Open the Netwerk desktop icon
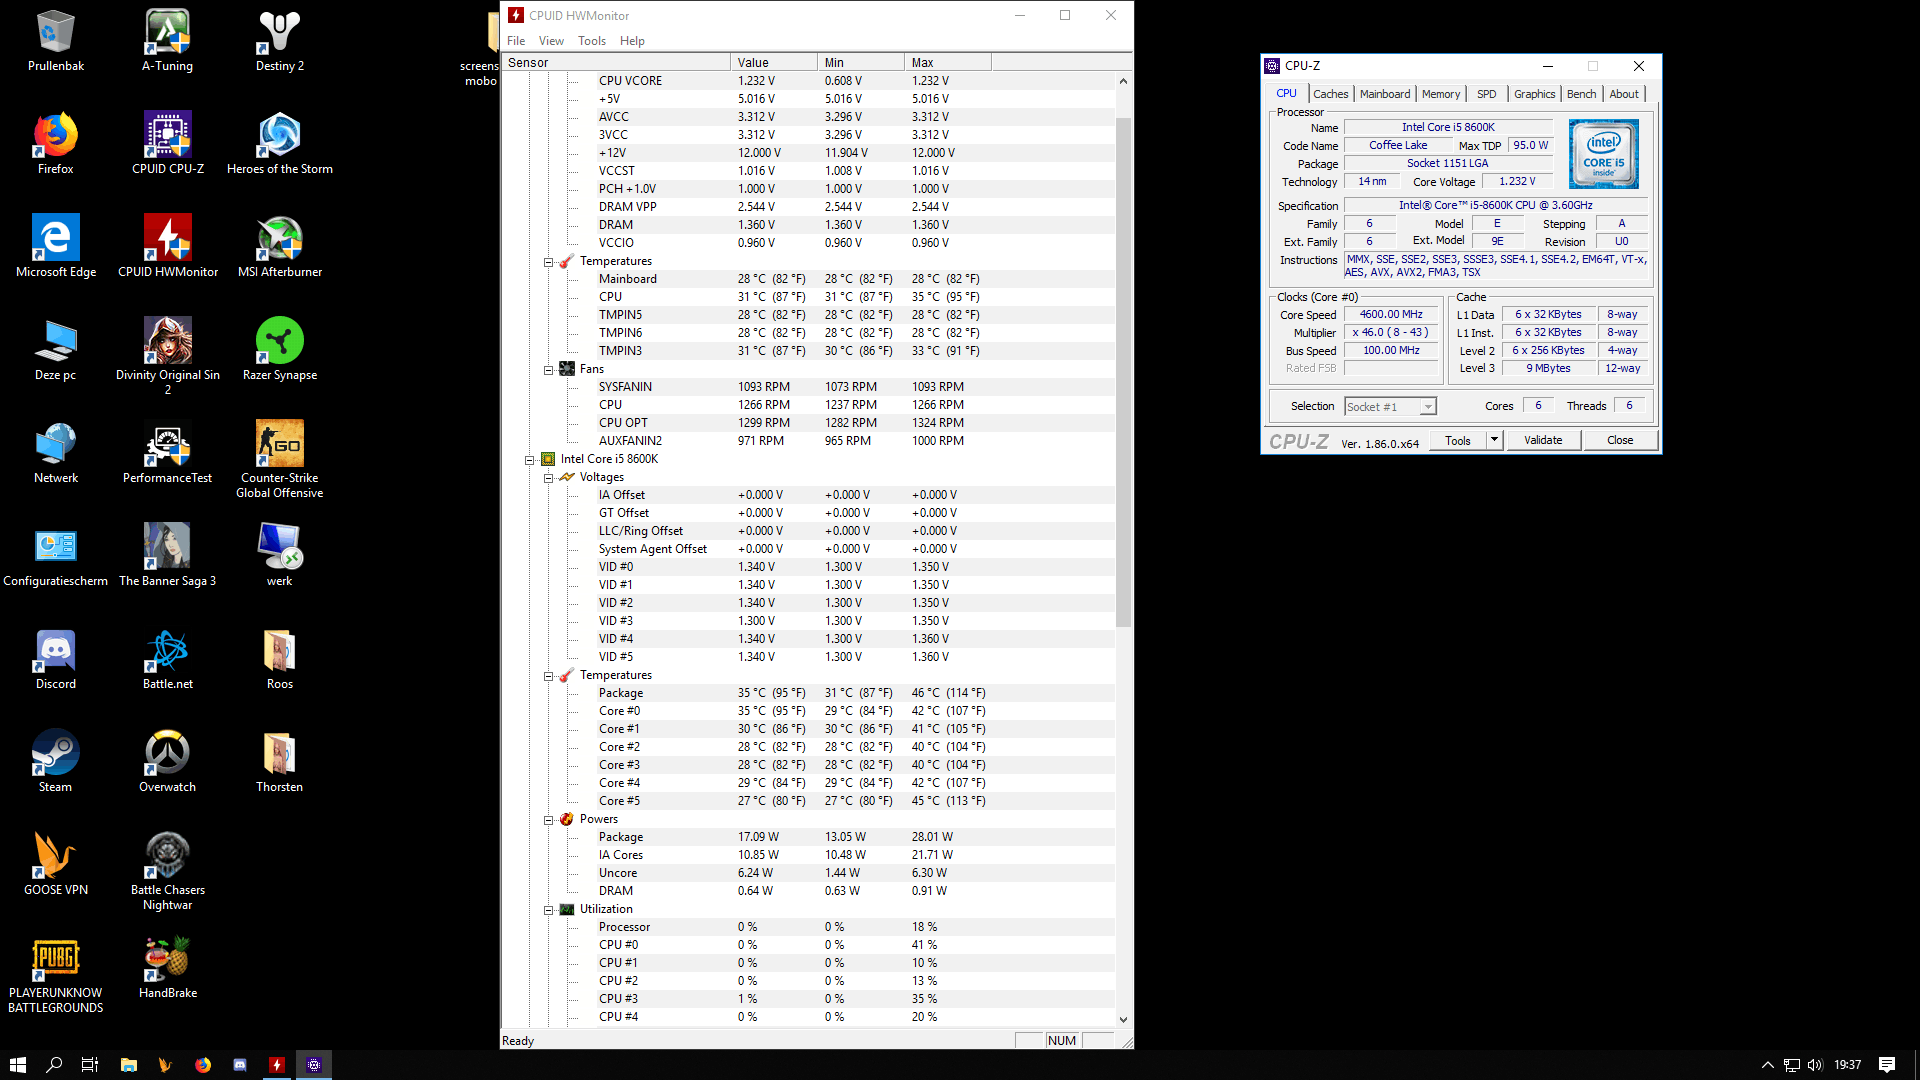 pyautogui.click(x=56, y=452)
